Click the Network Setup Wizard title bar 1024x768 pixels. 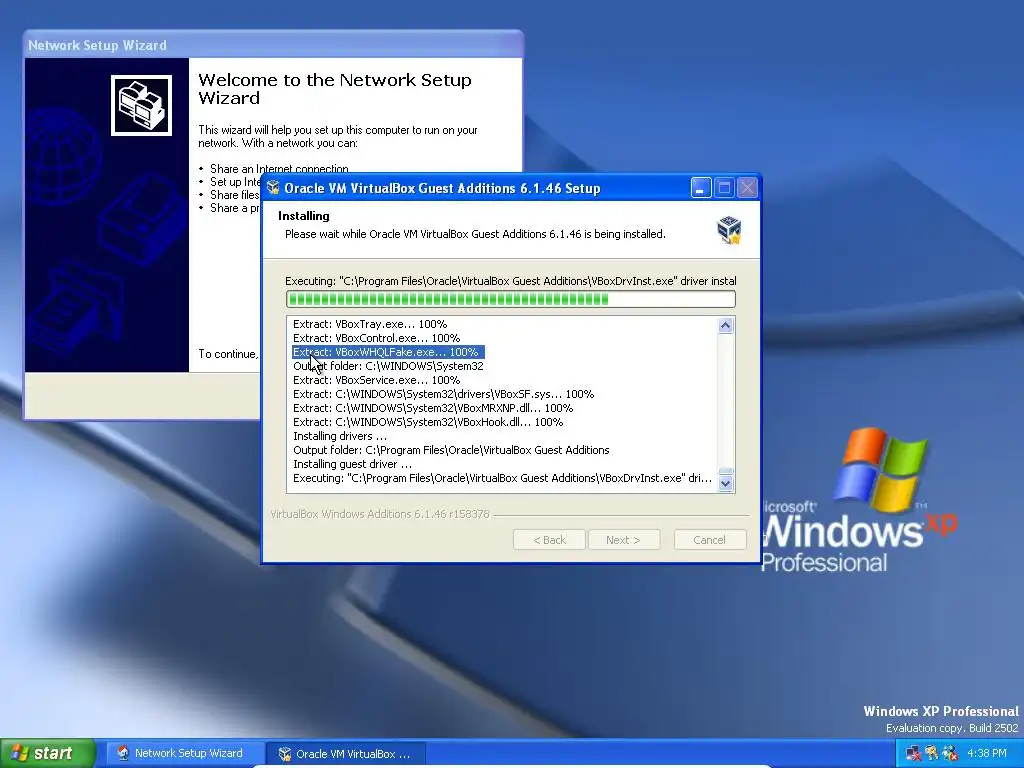point(273,45)
